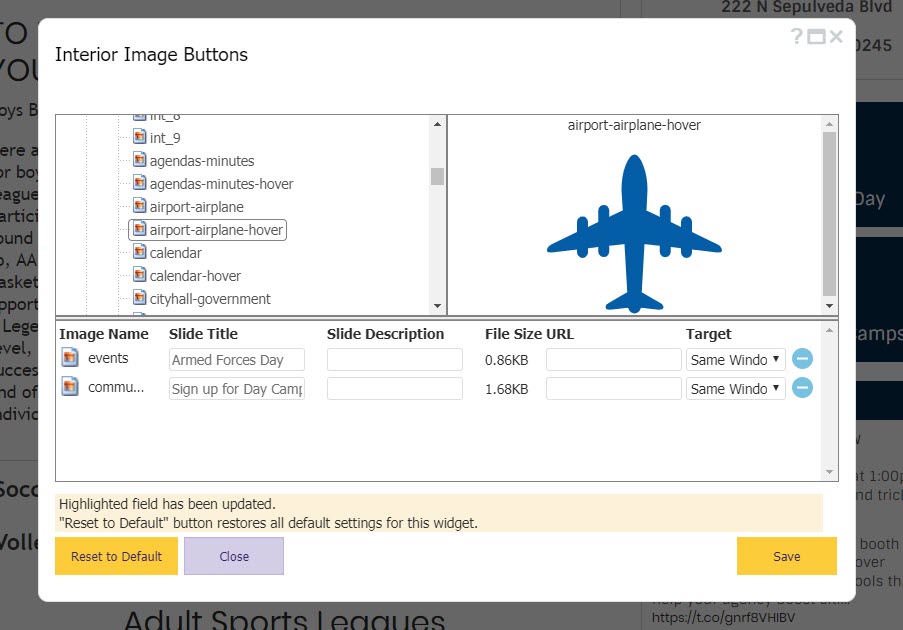The height and width of the screenshot is (630, 903).
Task: Click the agendas-minutes file icon
Action: click(x=140, y=161)
